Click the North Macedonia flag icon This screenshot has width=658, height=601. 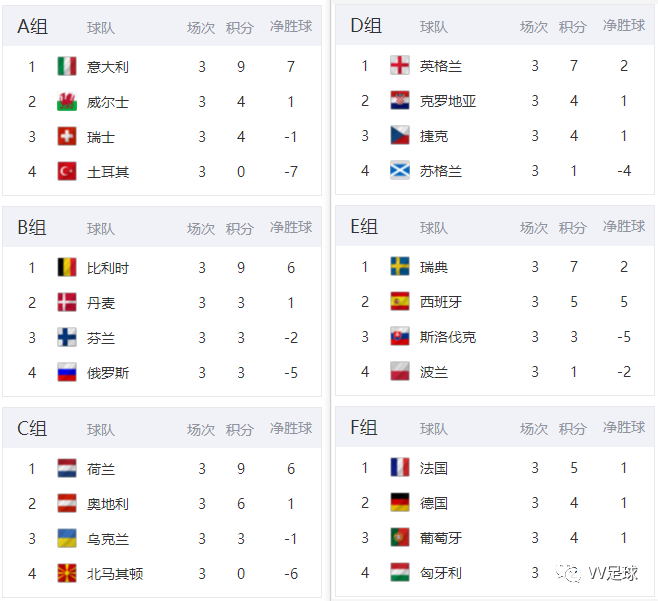67,573
